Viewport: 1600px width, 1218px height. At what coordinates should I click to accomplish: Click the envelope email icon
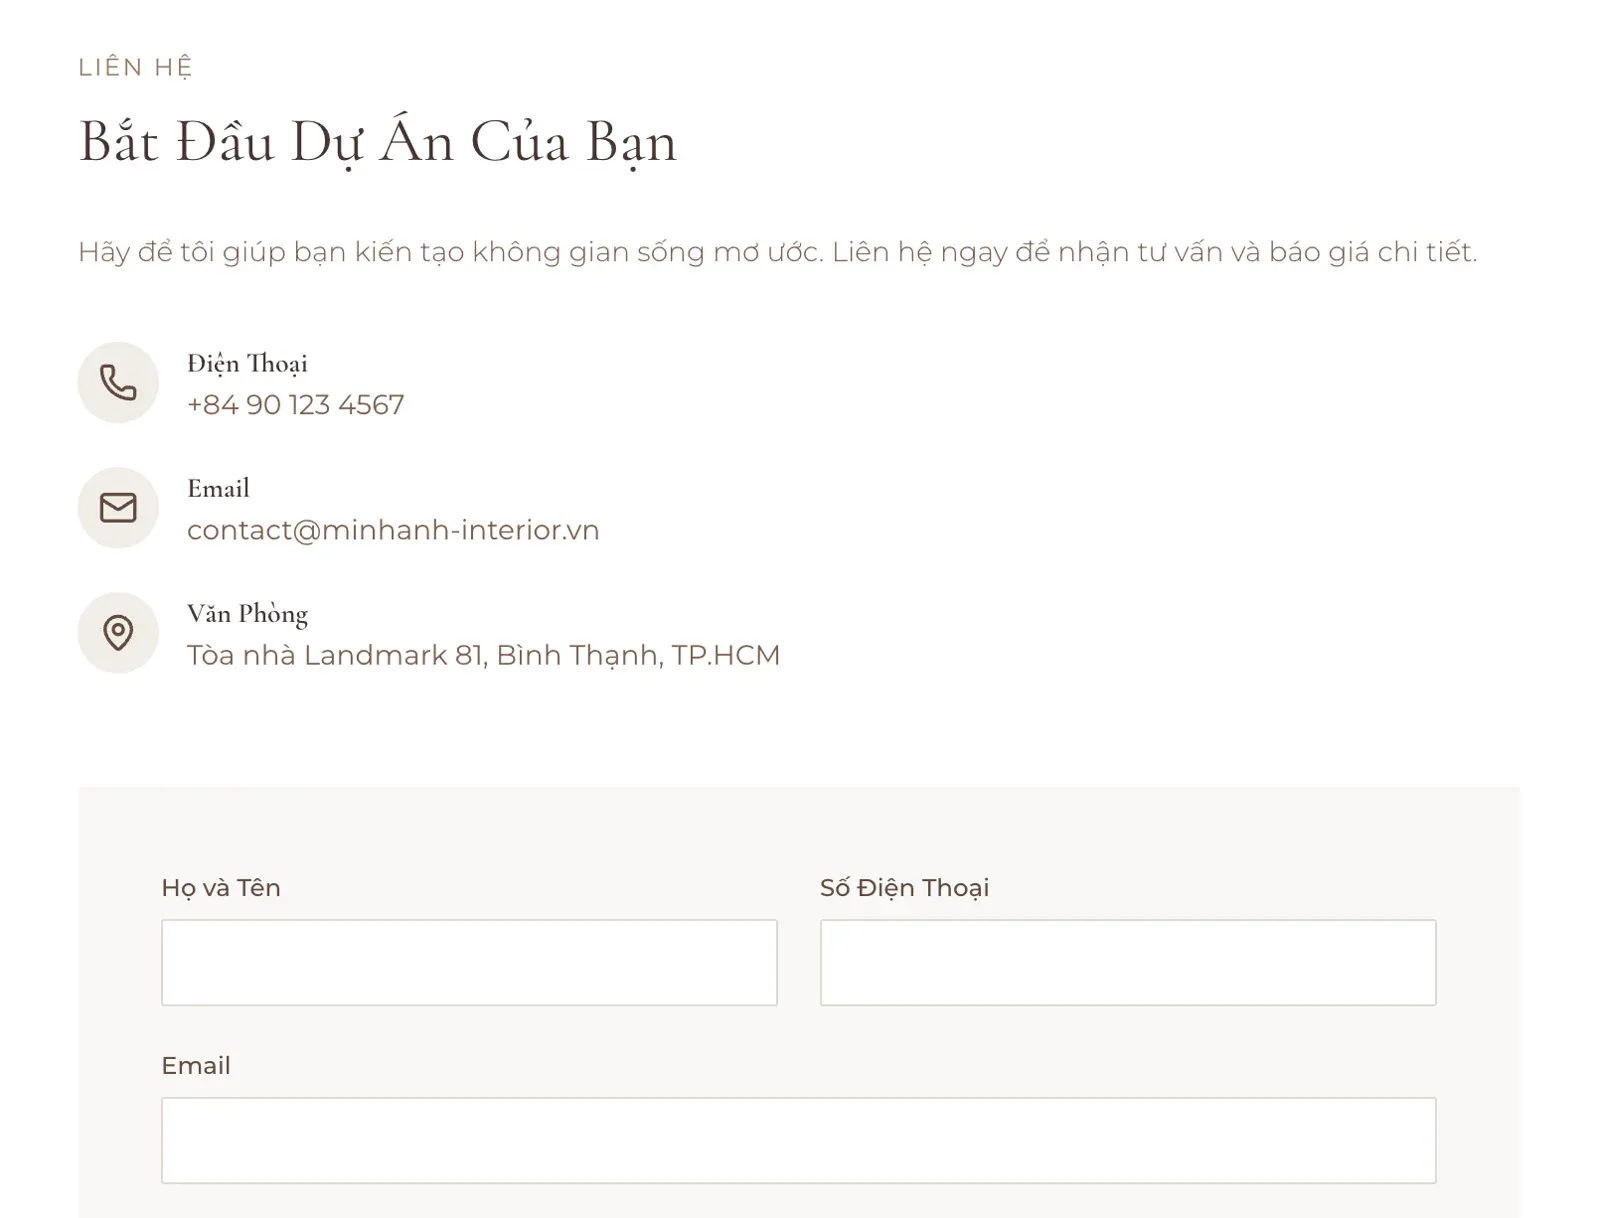(118, 508)
